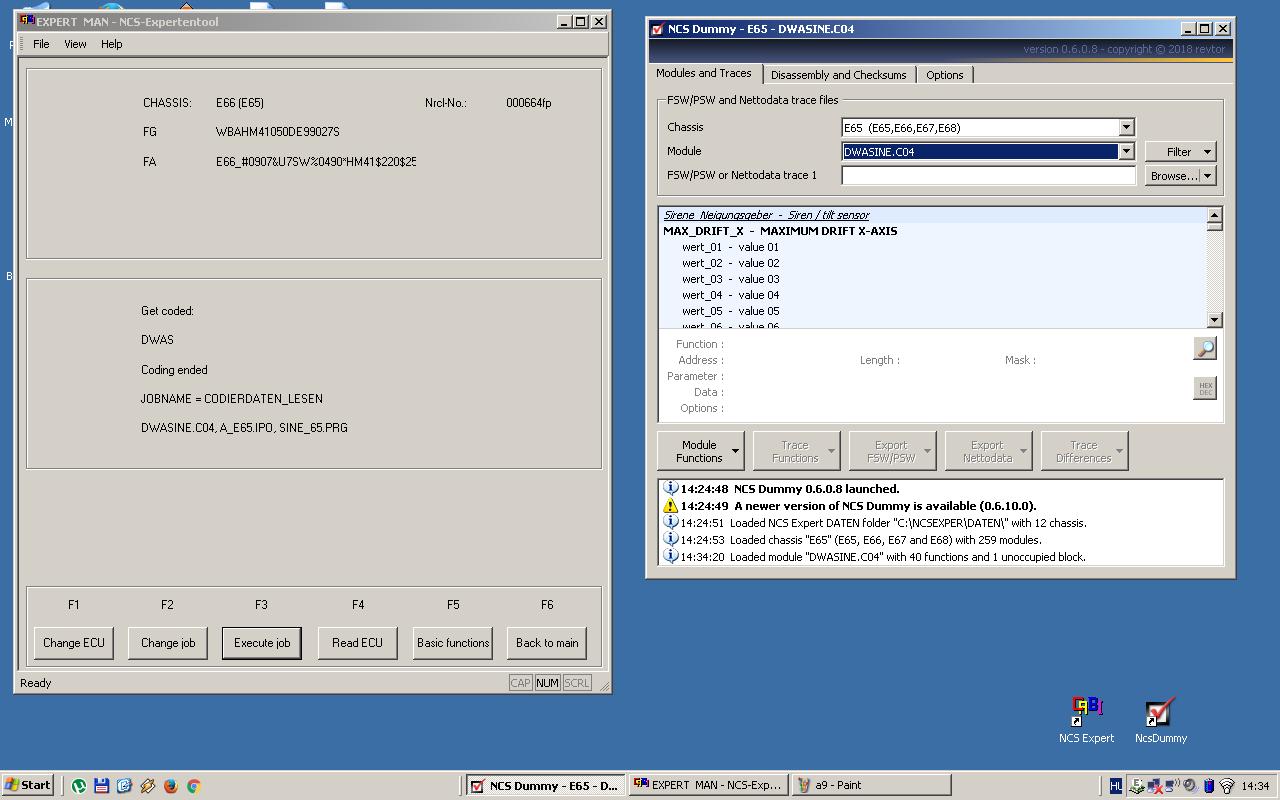Viewport: 1280px width, 800px height.
Task: Expand the Export Nettodata dropdown arrow
Action: (1023, 451)
